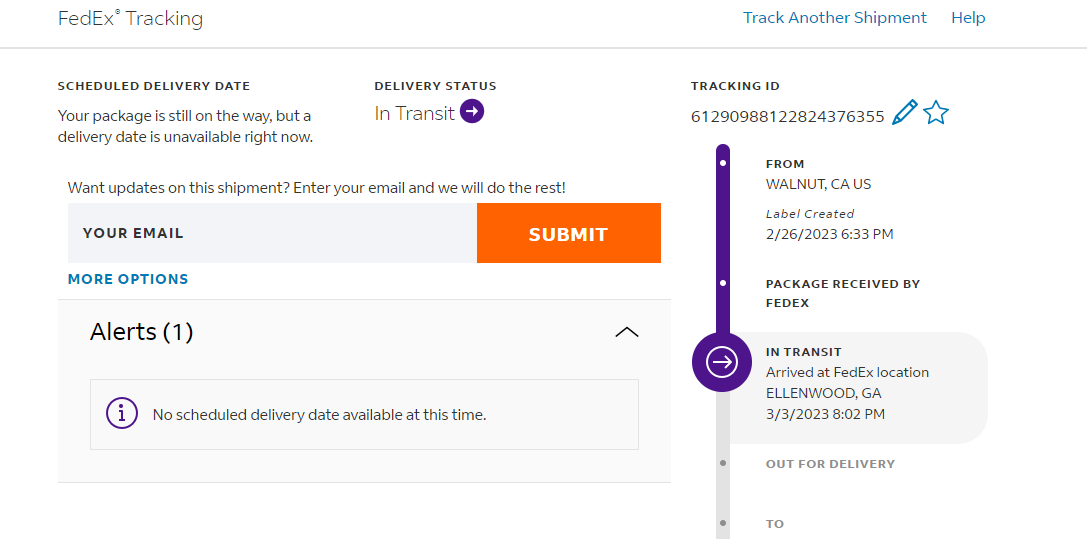The image size is (1087, 539).
Task: Click the star favorite icon
Action: (x=936, y=113)
